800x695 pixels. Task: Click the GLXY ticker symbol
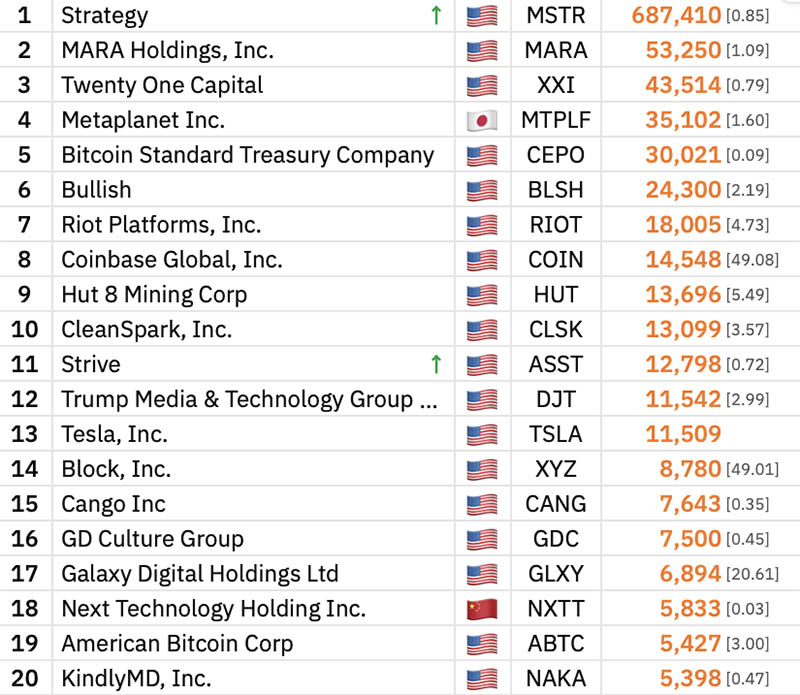click(555, 574)
